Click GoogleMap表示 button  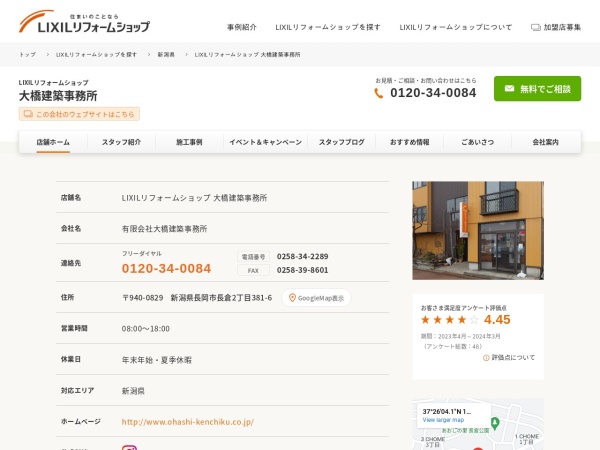(316, 298)
